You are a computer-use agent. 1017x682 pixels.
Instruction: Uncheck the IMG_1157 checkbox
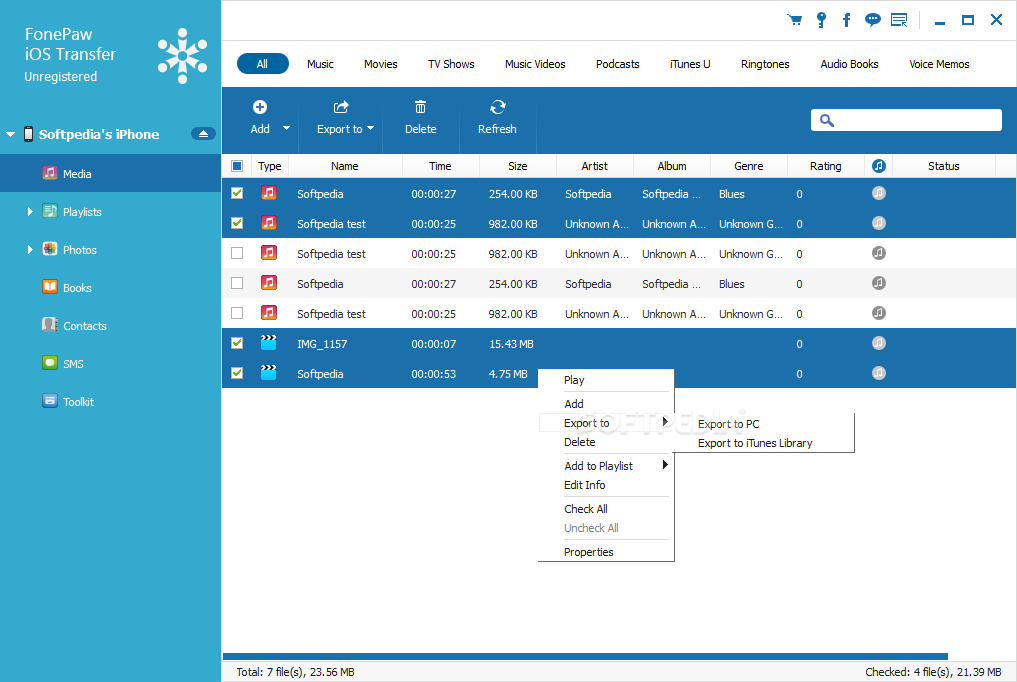click(x=237, y=343)
